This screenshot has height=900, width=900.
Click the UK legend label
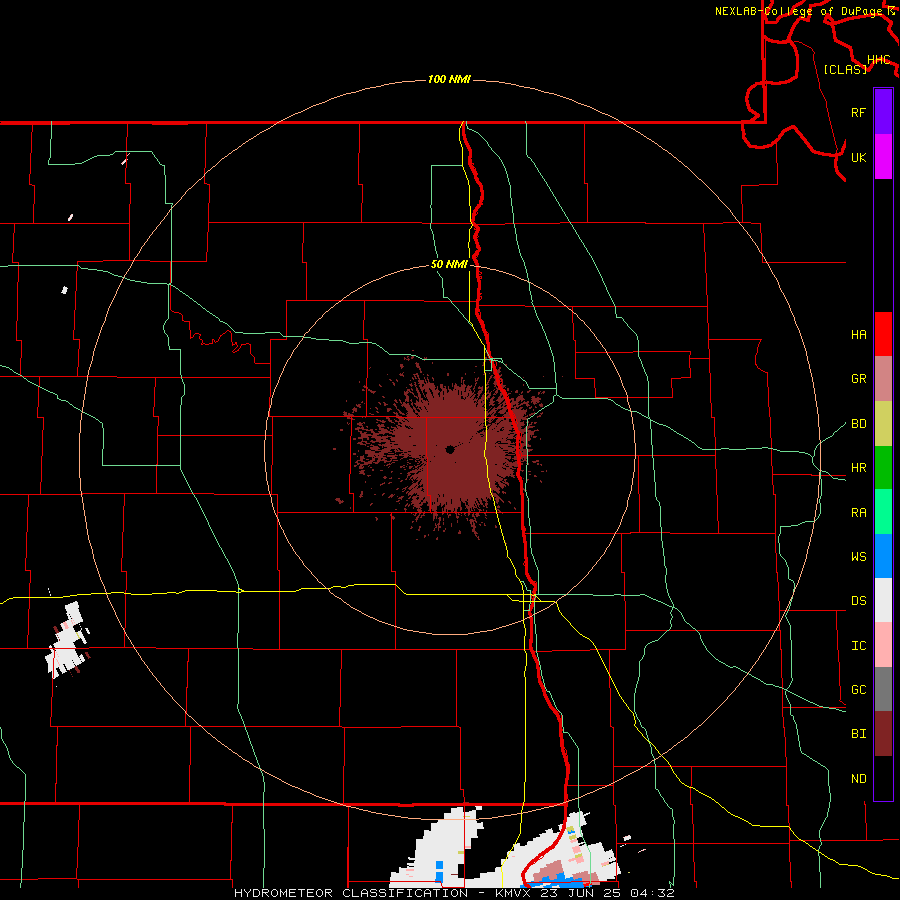[x=859, y=157]
